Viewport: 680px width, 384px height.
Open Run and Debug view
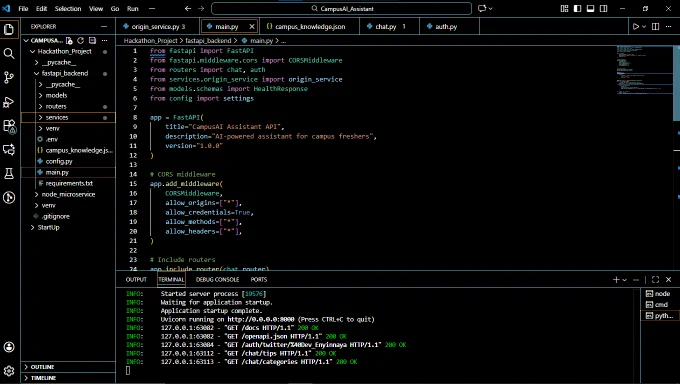tap(9, 102)
